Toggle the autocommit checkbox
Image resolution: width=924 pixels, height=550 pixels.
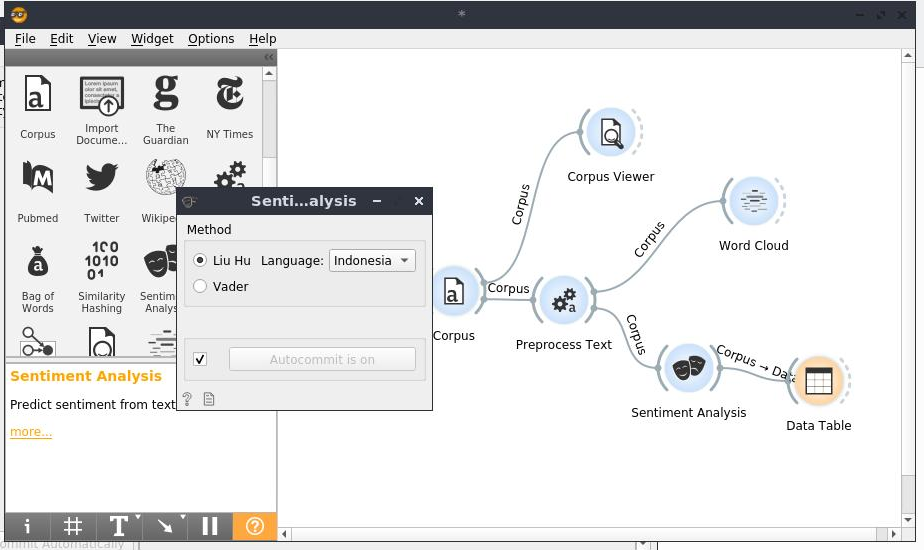pos(200,359)
